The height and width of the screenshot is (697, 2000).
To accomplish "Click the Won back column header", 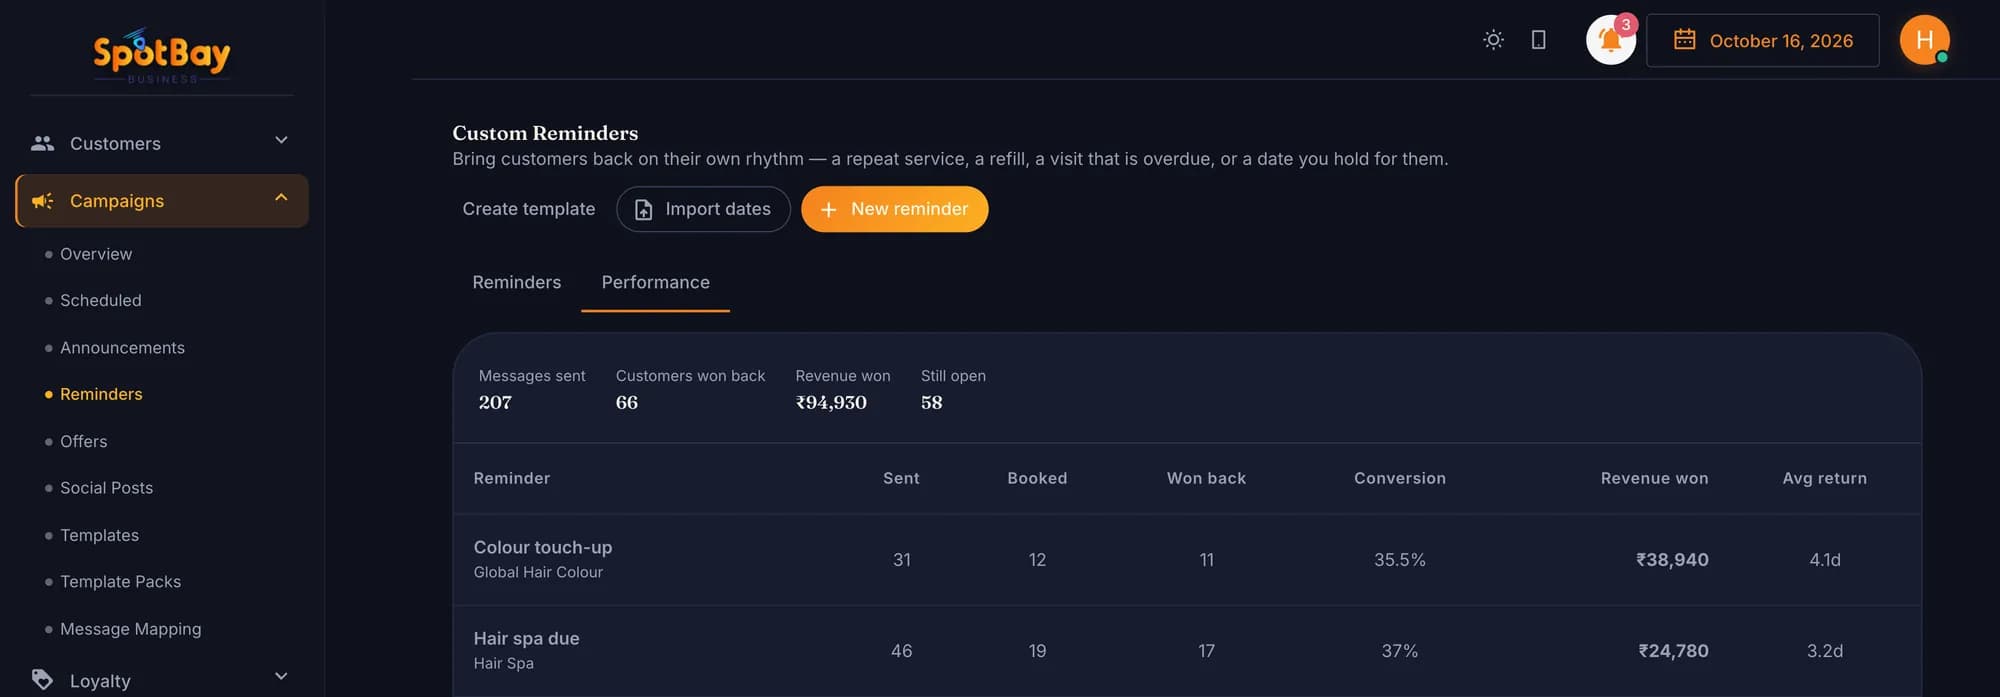I will pos(1206,478).
